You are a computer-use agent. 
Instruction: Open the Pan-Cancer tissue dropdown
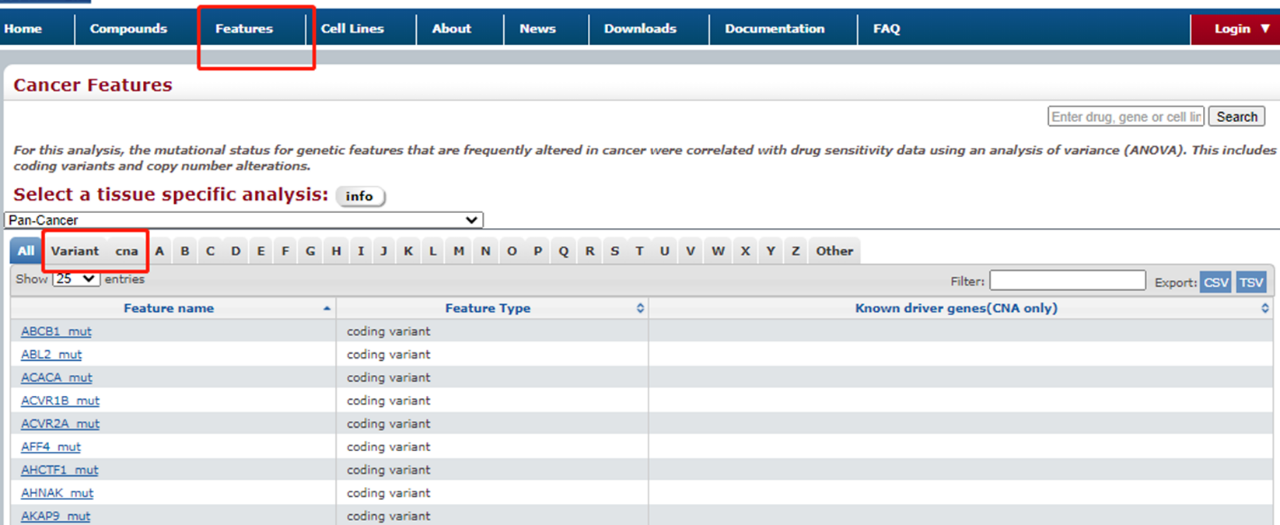click(x=243, y=220)
